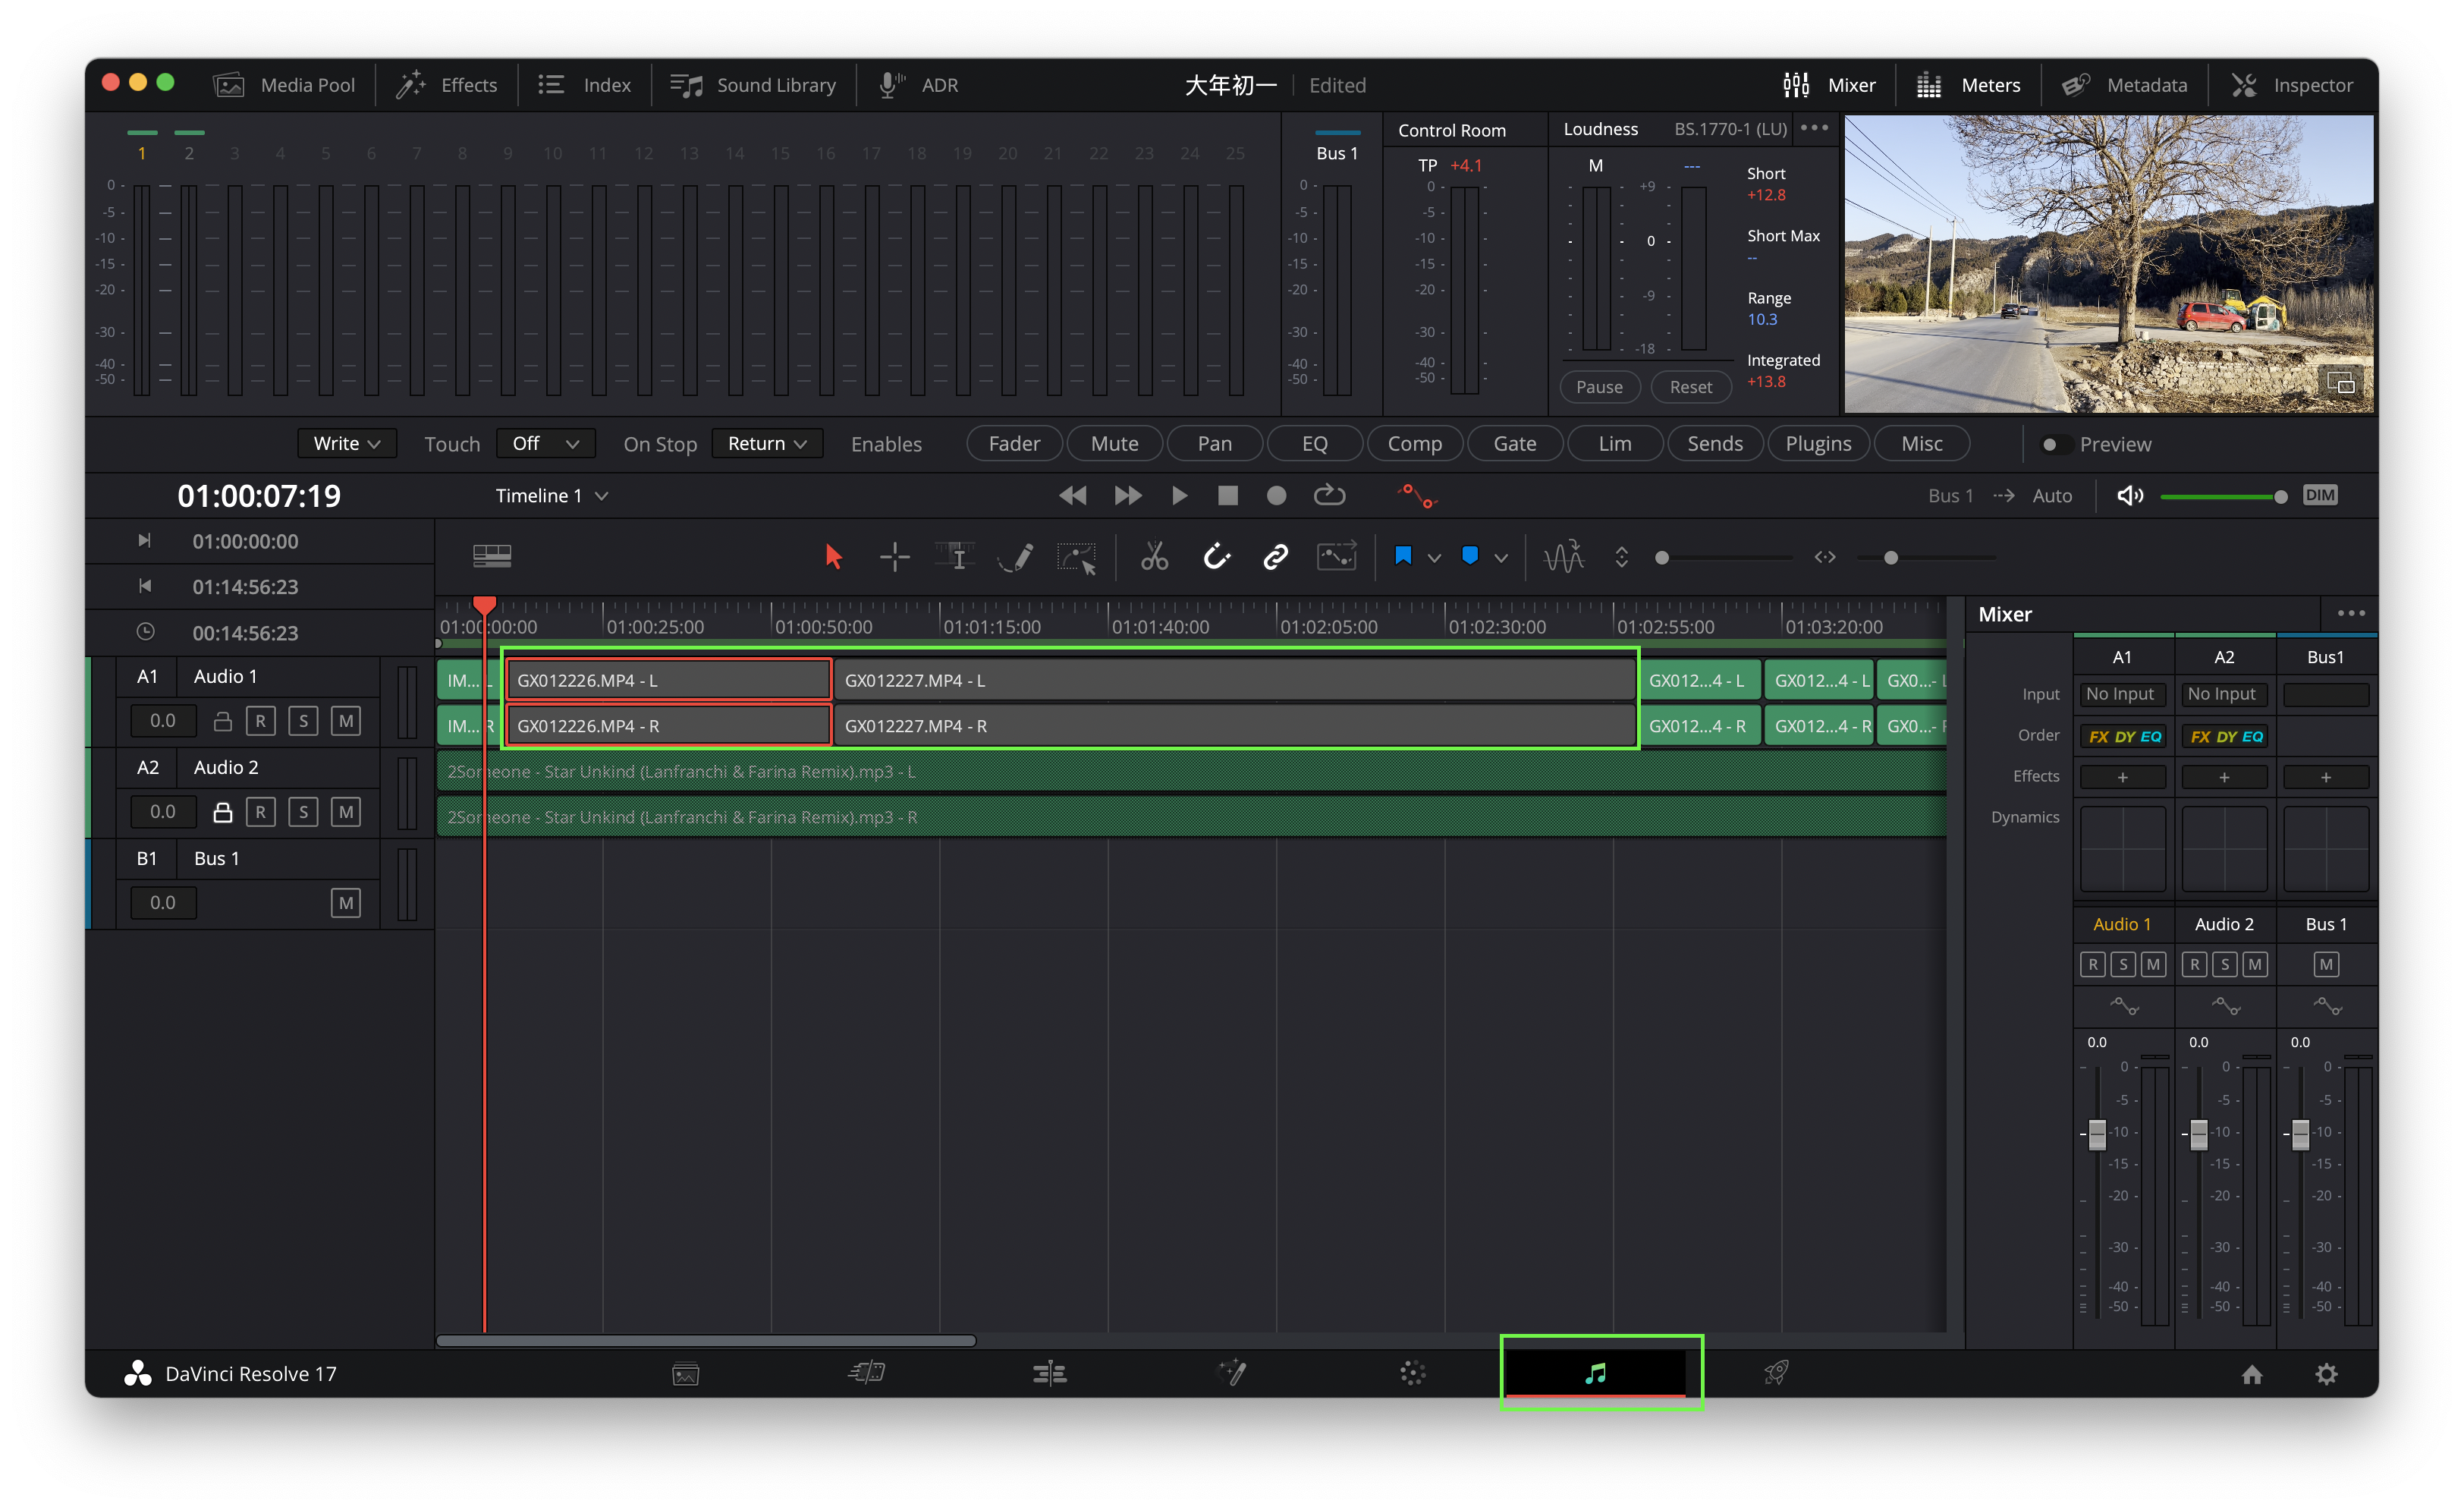2464x1510 pixels.
Task: Click the record button in transport
Action: tap(1276, 496)
